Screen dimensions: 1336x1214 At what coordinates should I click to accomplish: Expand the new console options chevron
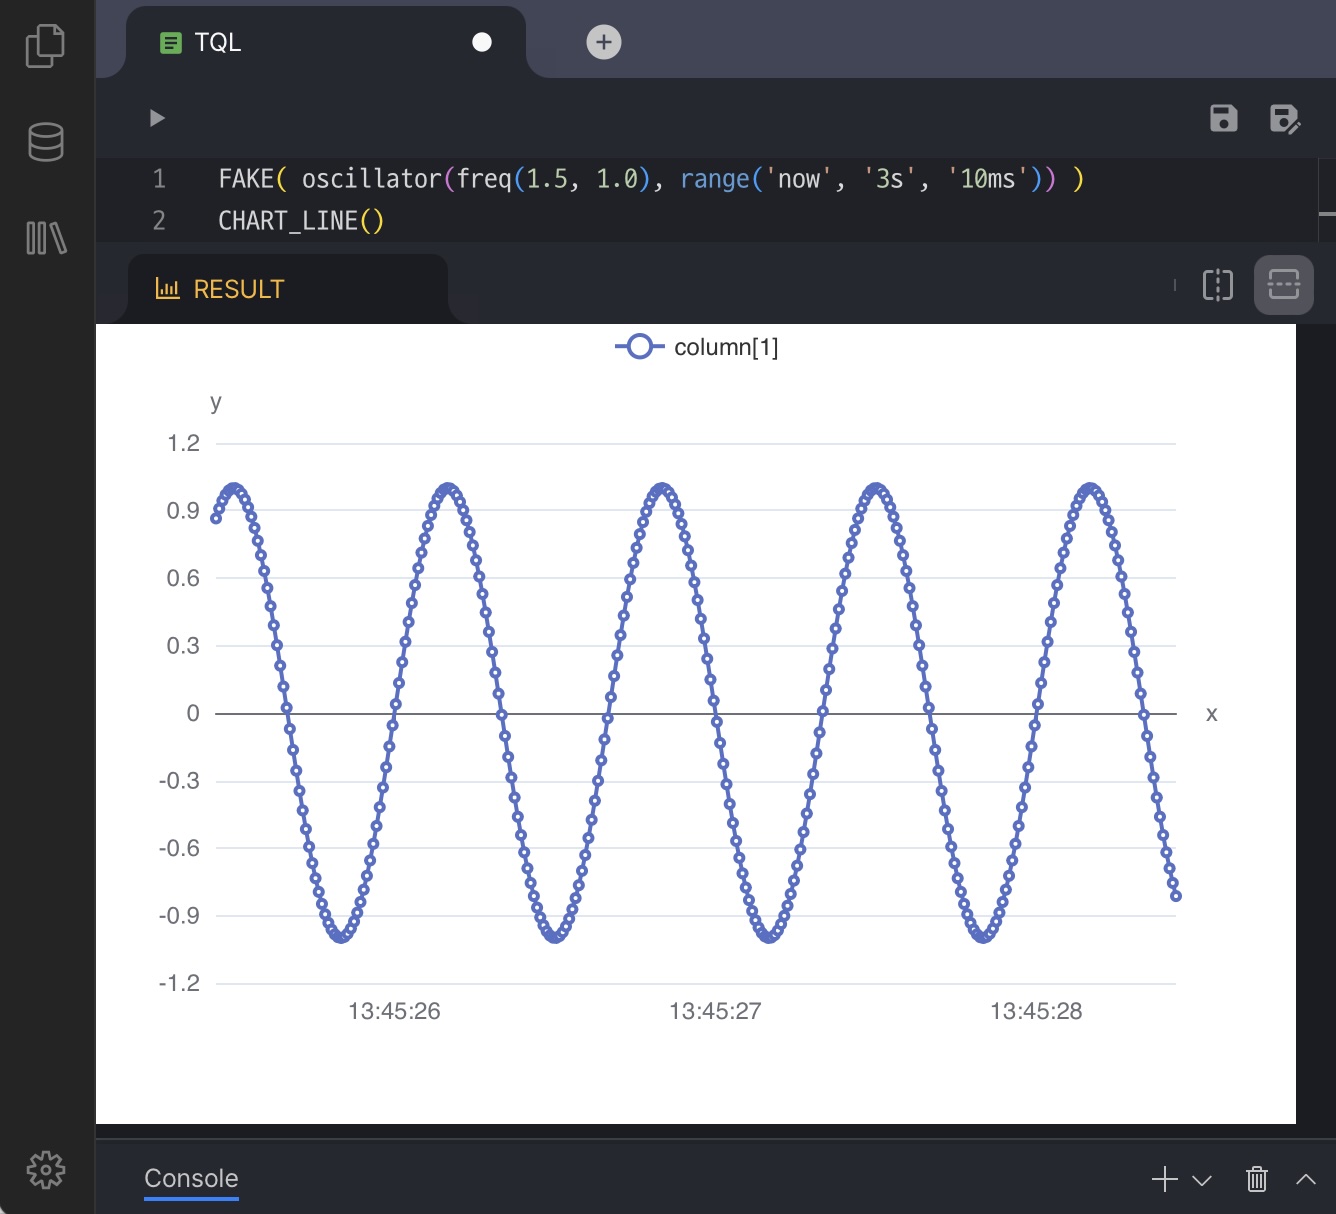point(1203,1180)
